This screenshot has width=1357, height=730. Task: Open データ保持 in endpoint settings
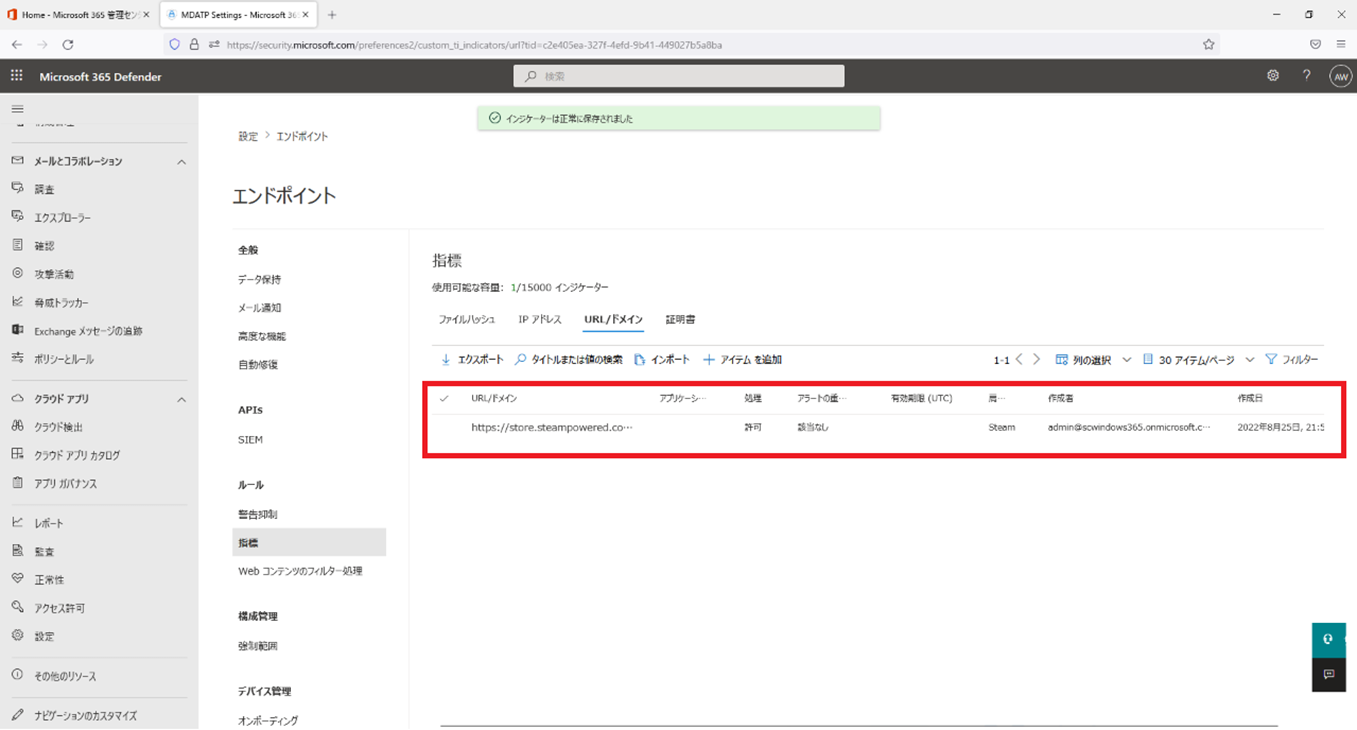point(259,279)
